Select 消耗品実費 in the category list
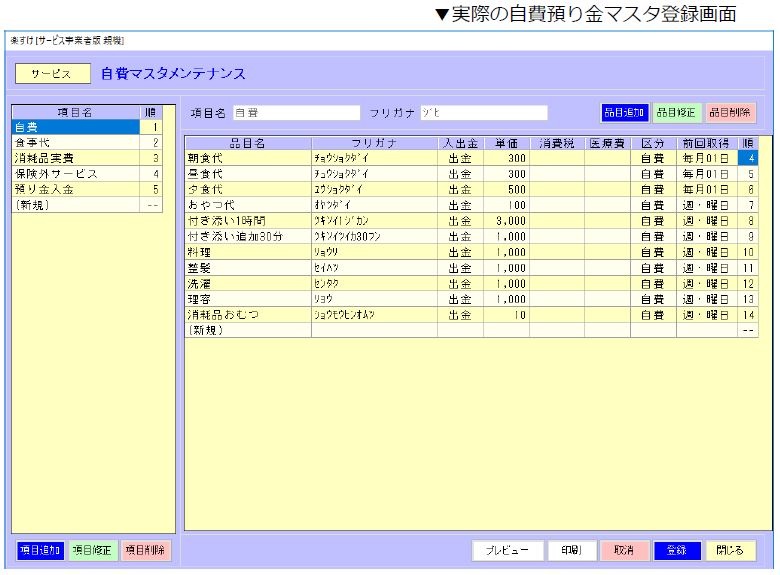 pos(87,158)
